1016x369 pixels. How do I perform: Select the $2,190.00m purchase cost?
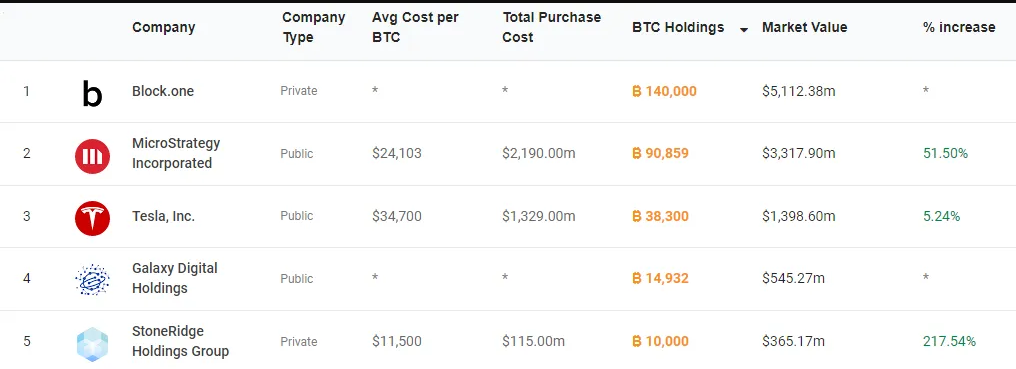pyautogui.click(x=538, y=154)
